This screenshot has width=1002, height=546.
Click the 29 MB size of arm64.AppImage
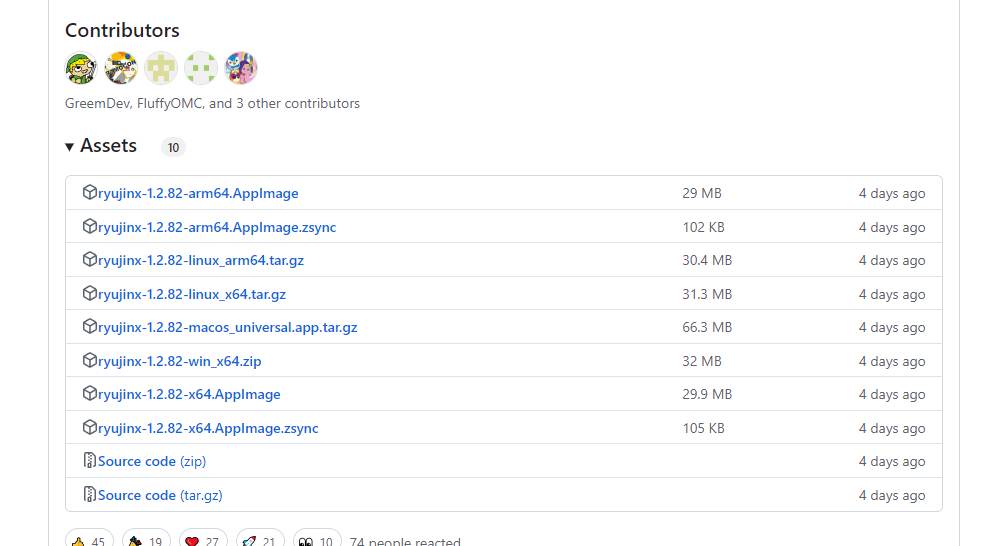click(702, 193)
